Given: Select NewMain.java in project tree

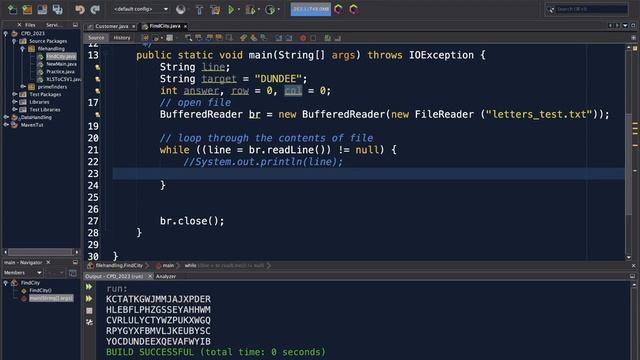Looking at the screenshot, I should [x=61, y=64].
